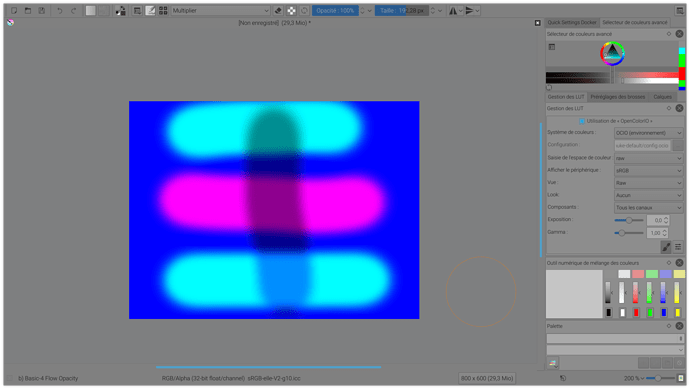
Task: Save the current document
Action: coord(41,11)
